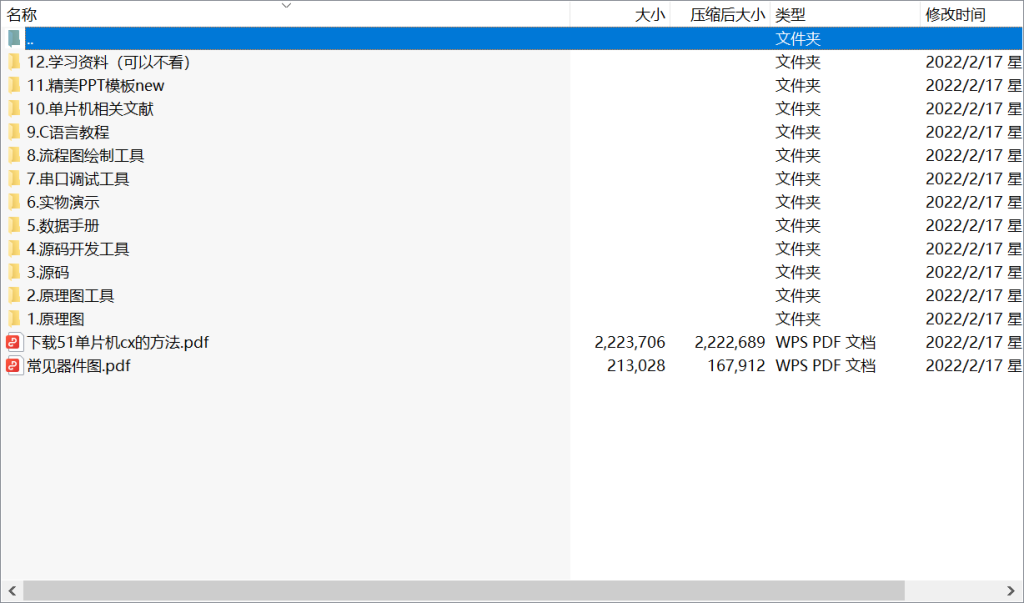Image resolution: width=1024 pixels, height=603 pixels.
Task: Toggle the sort arrow above the name column
Action: click(286, 5)
